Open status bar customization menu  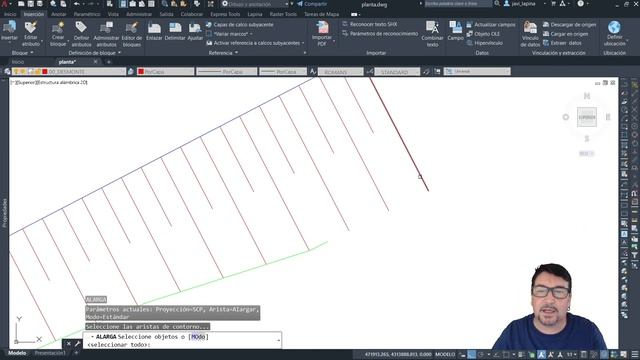pyautogui.click(x=635, y=354)
